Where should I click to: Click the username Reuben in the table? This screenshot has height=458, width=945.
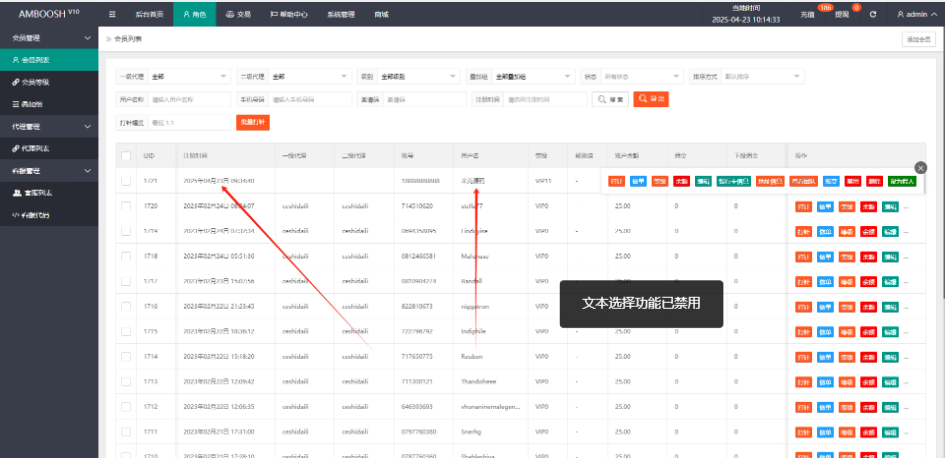(x=471, y=357)
